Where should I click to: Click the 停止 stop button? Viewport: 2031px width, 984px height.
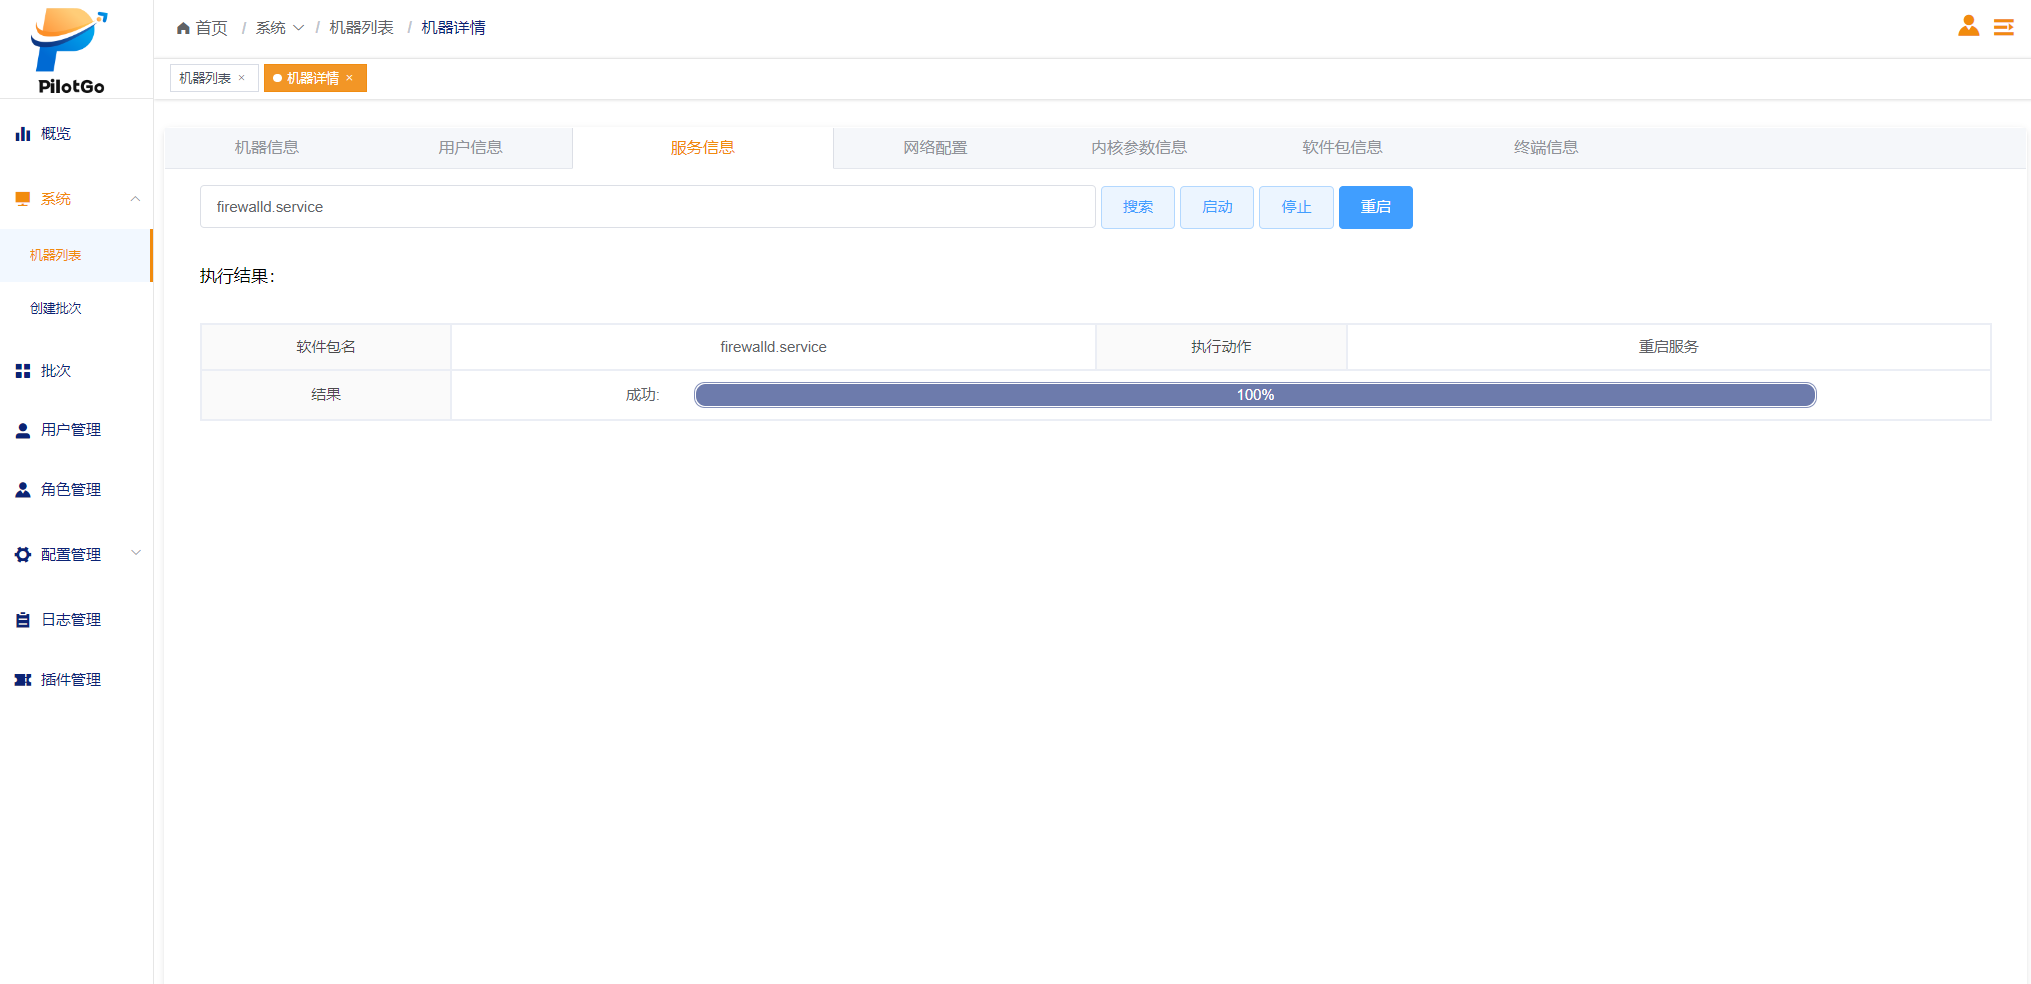(x=1296, y=207)
